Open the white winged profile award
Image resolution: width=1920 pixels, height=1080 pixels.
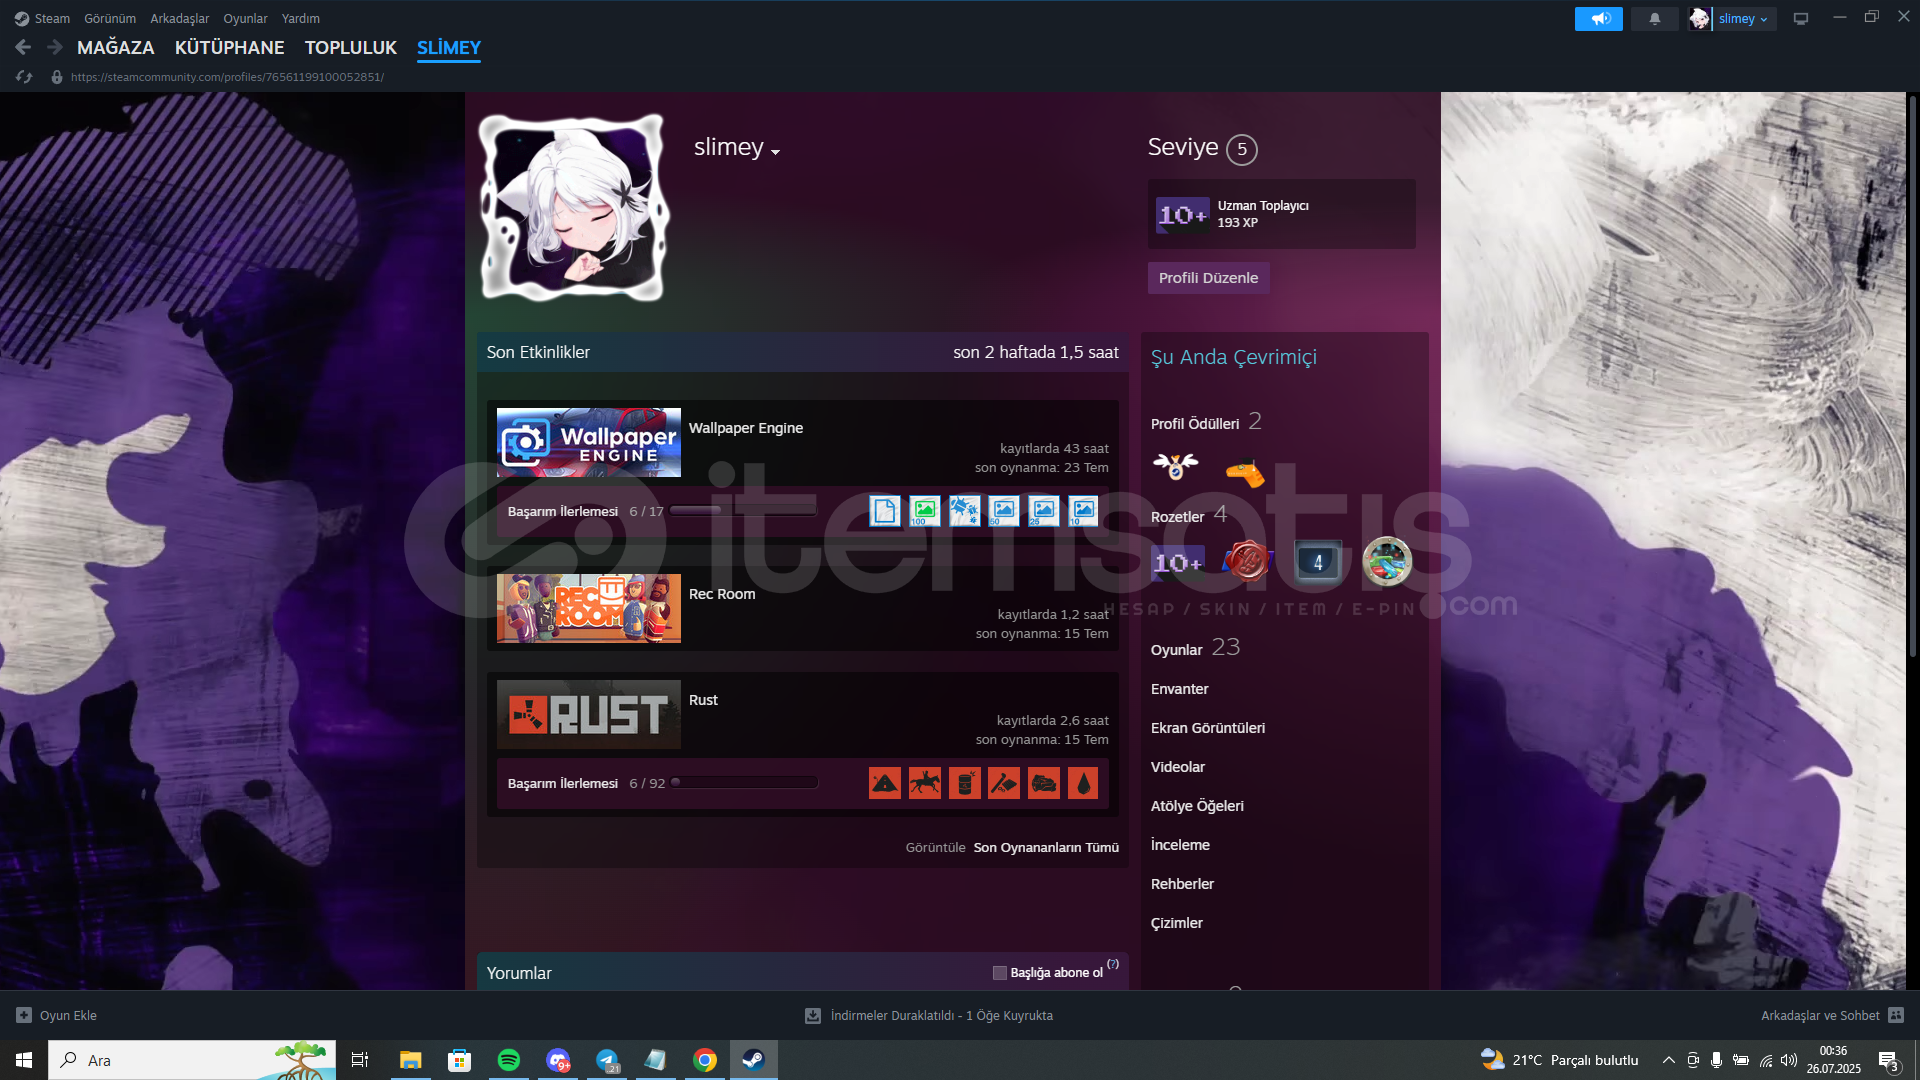coord(1175,467)
